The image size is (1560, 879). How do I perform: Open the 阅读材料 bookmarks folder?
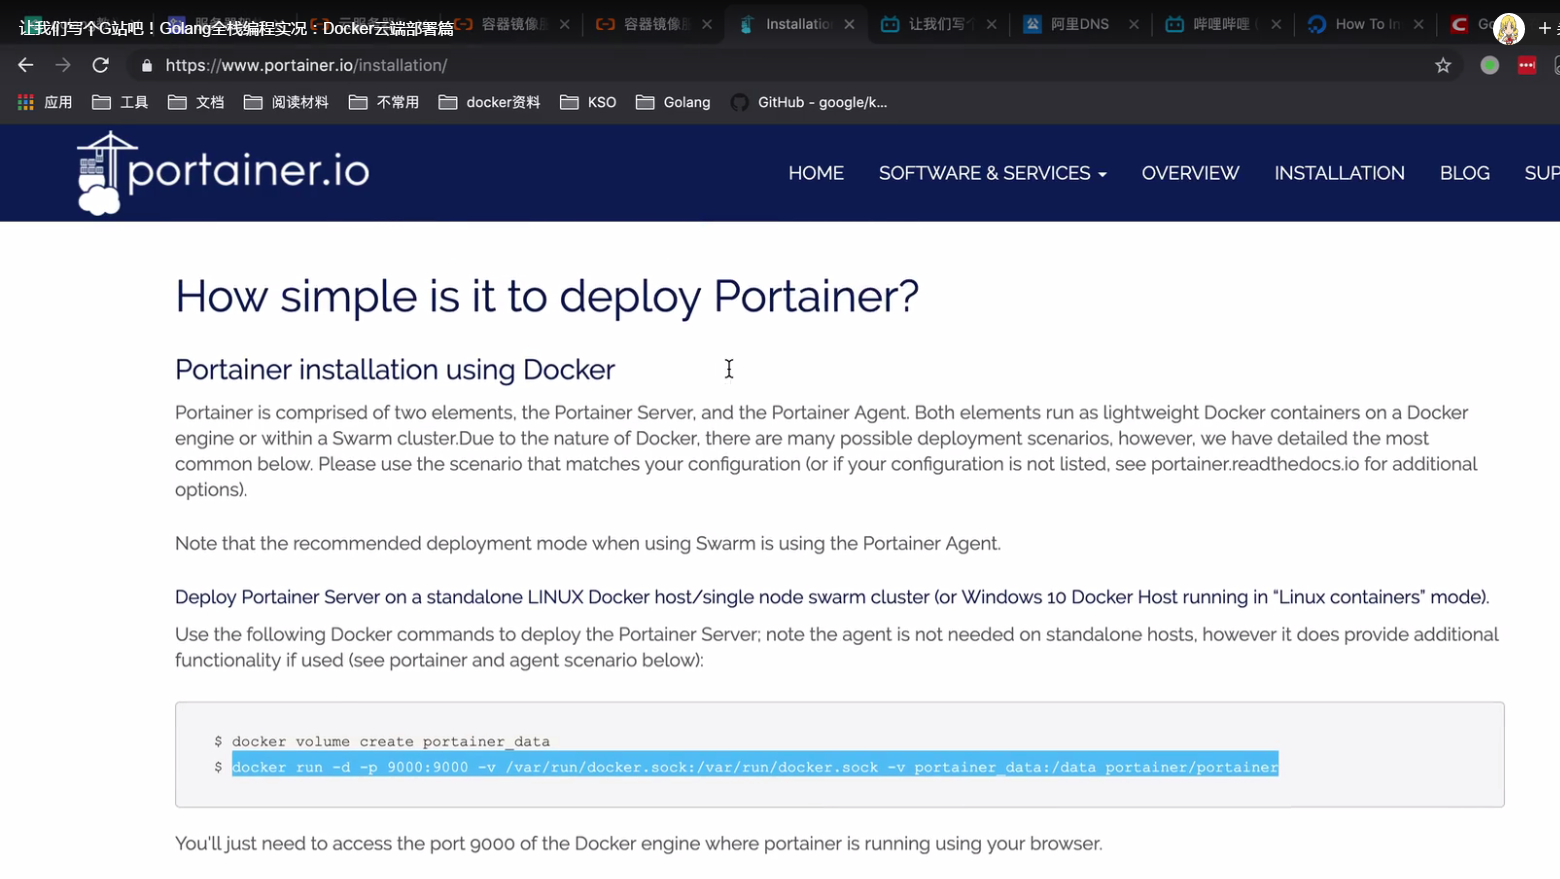pos(286,102)
